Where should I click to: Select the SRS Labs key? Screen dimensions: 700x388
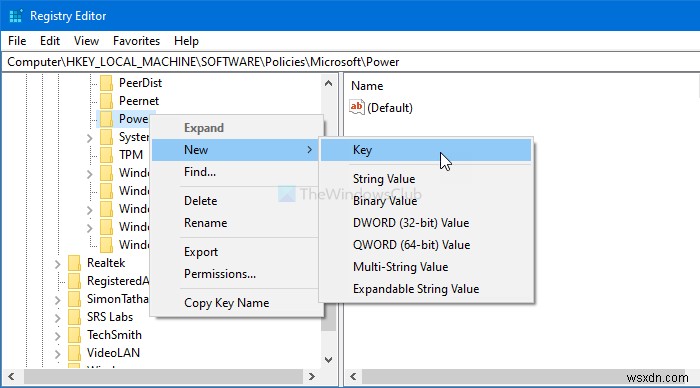[110, 317]
